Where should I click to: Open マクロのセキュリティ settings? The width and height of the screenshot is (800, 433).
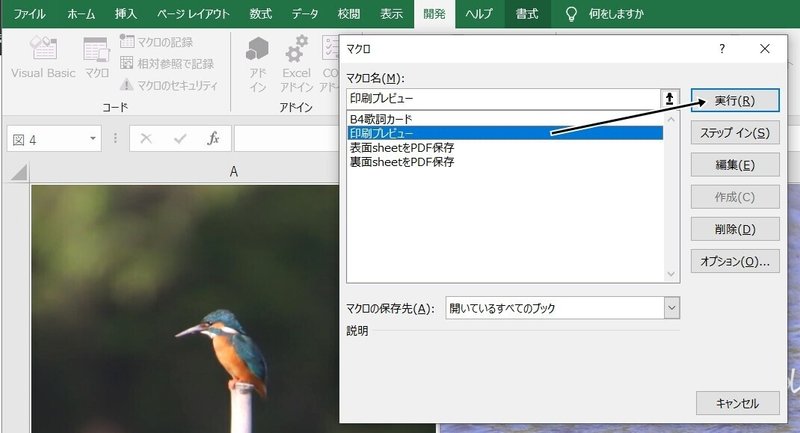(x=169, y=85)
